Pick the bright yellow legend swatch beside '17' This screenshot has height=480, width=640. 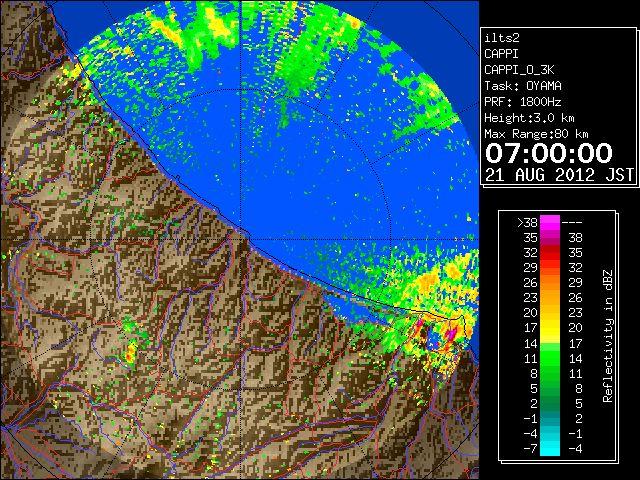tap(550, 328)
